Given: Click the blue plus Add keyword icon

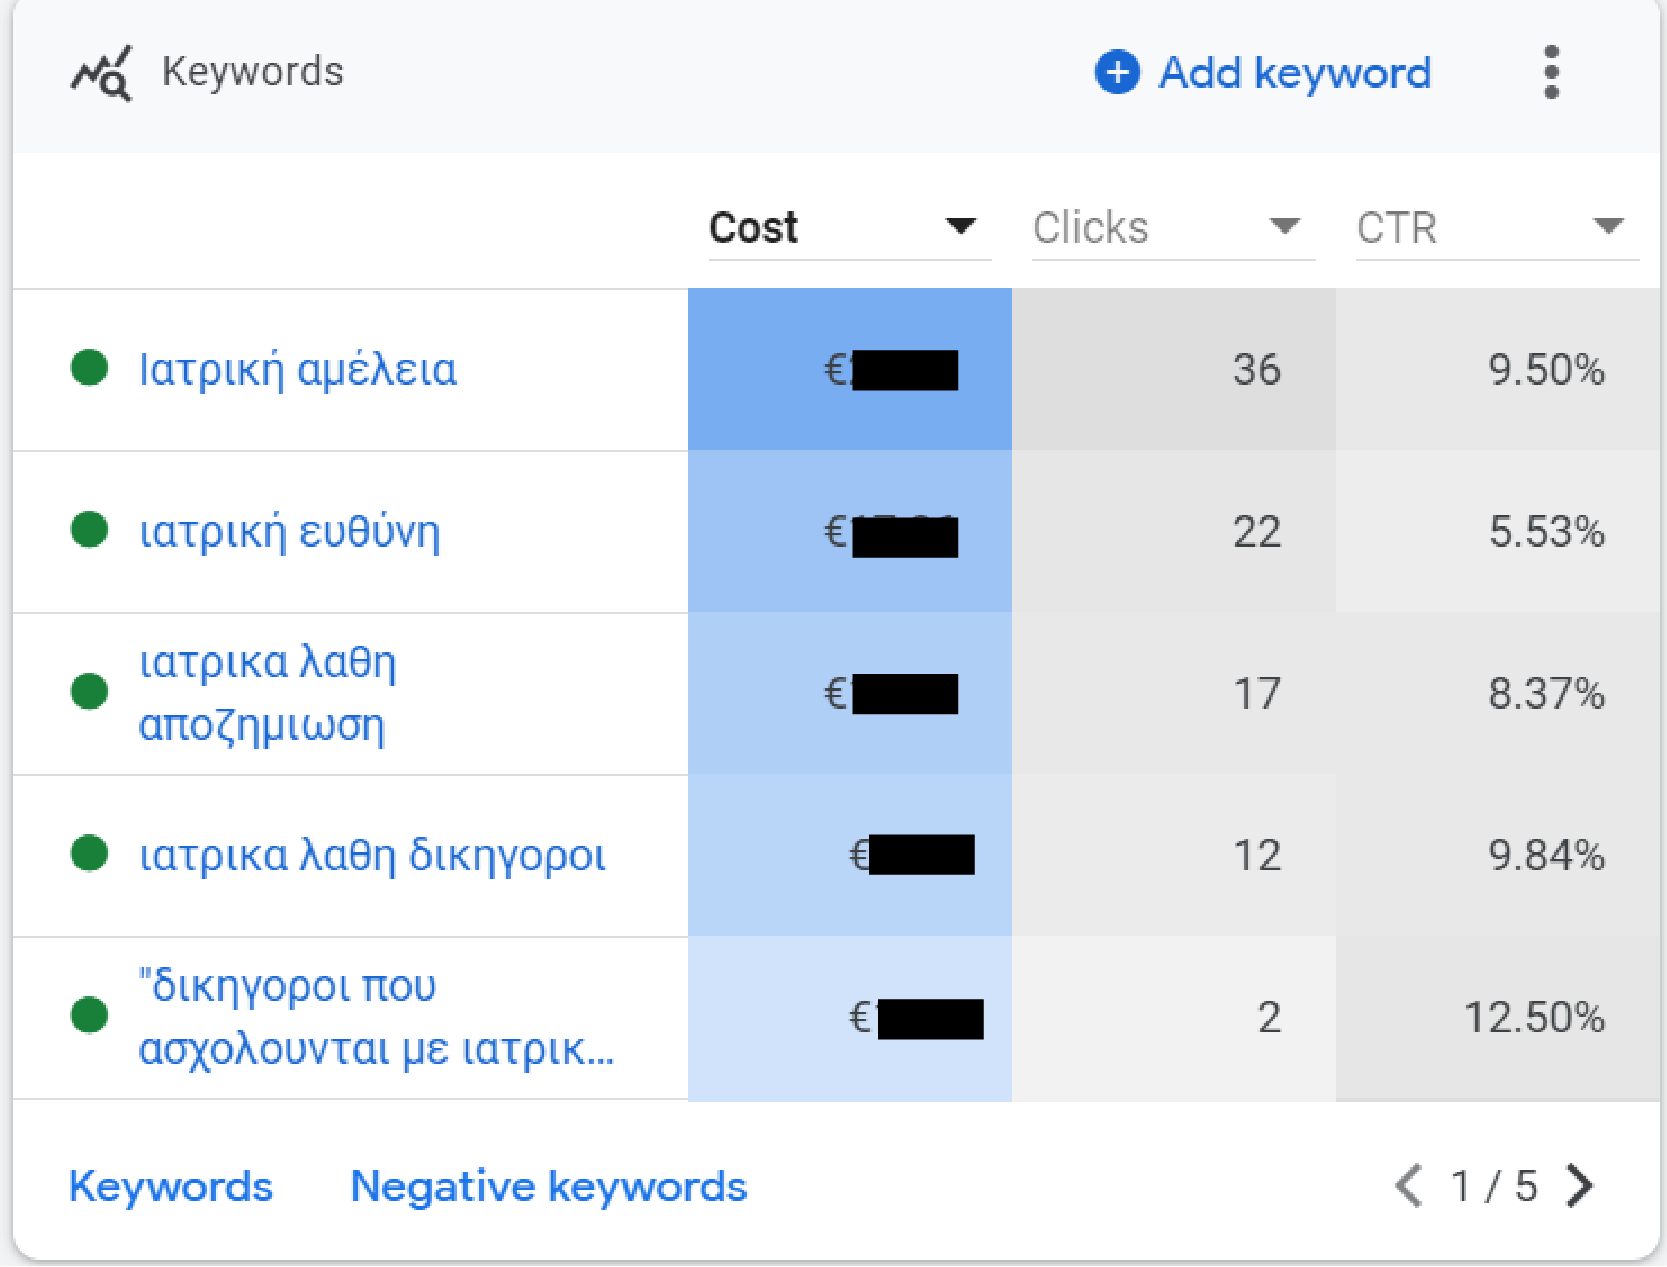Looking at the screenshot, I should 1117,73.
